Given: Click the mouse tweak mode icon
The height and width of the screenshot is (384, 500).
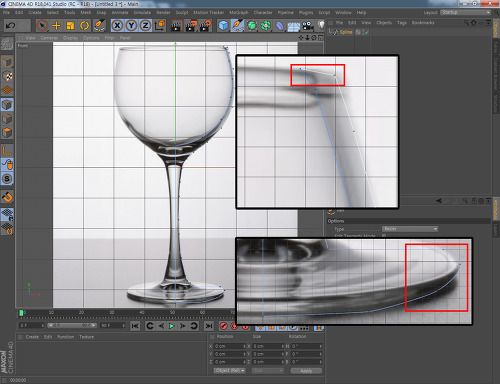Looking at the screenshot, I should 7,165.
